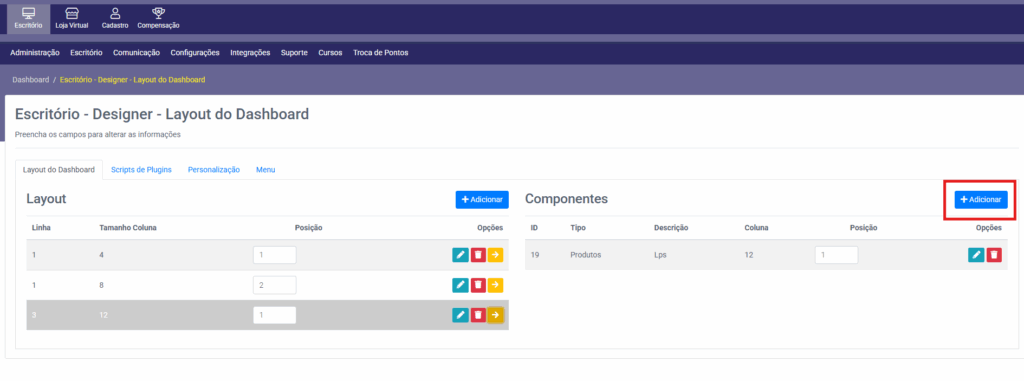
Task: Select arrow for layout row size 12
Action: coord(495,315)
